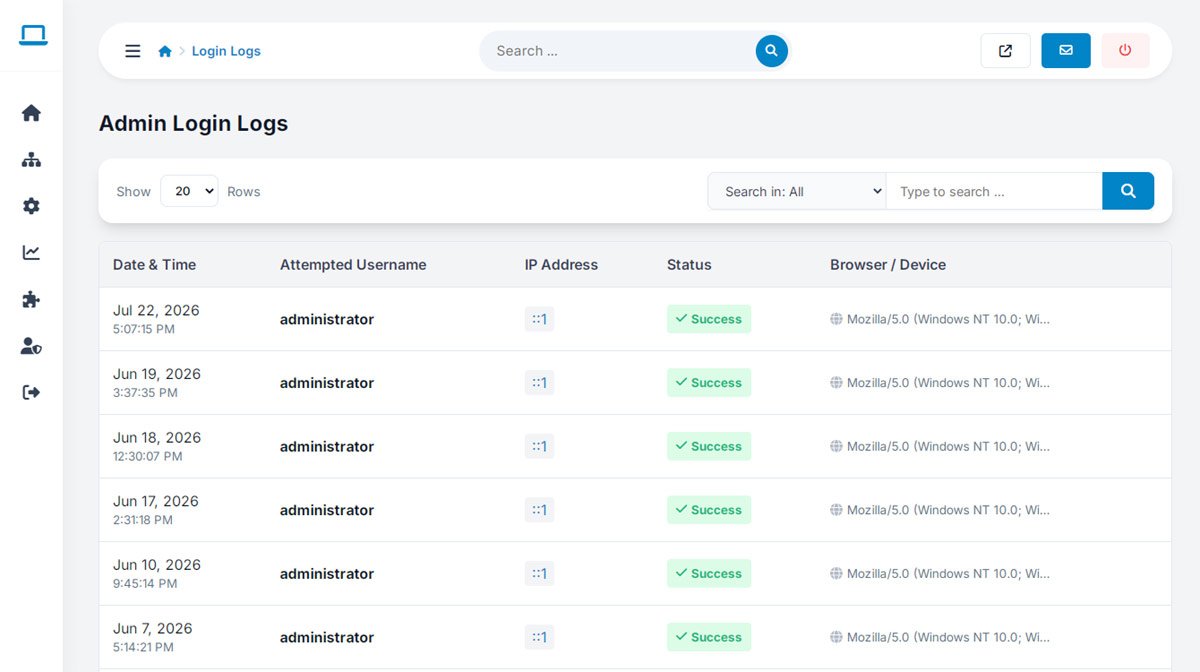Click the ::1 IP address in the Jun 10, 2026 row

(x=539, y=574)
